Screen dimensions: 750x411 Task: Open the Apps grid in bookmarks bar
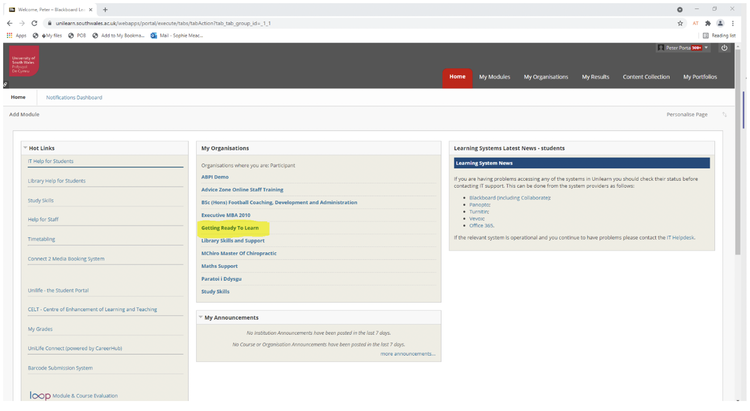pyautogui.click(x=16, y=35)
